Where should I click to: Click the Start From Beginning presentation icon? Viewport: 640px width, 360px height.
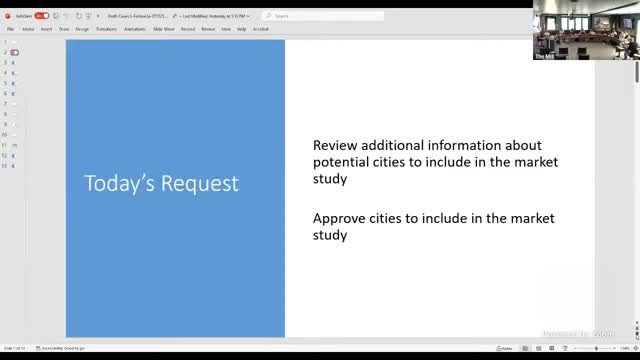88,16
